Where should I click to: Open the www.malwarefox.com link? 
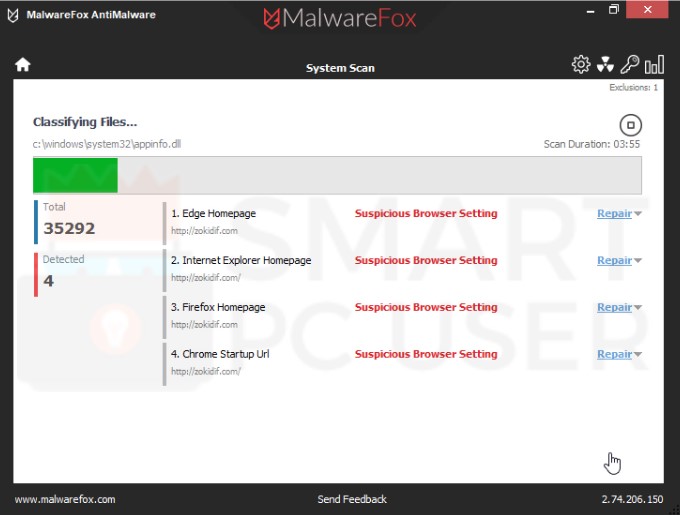point(65,499)
